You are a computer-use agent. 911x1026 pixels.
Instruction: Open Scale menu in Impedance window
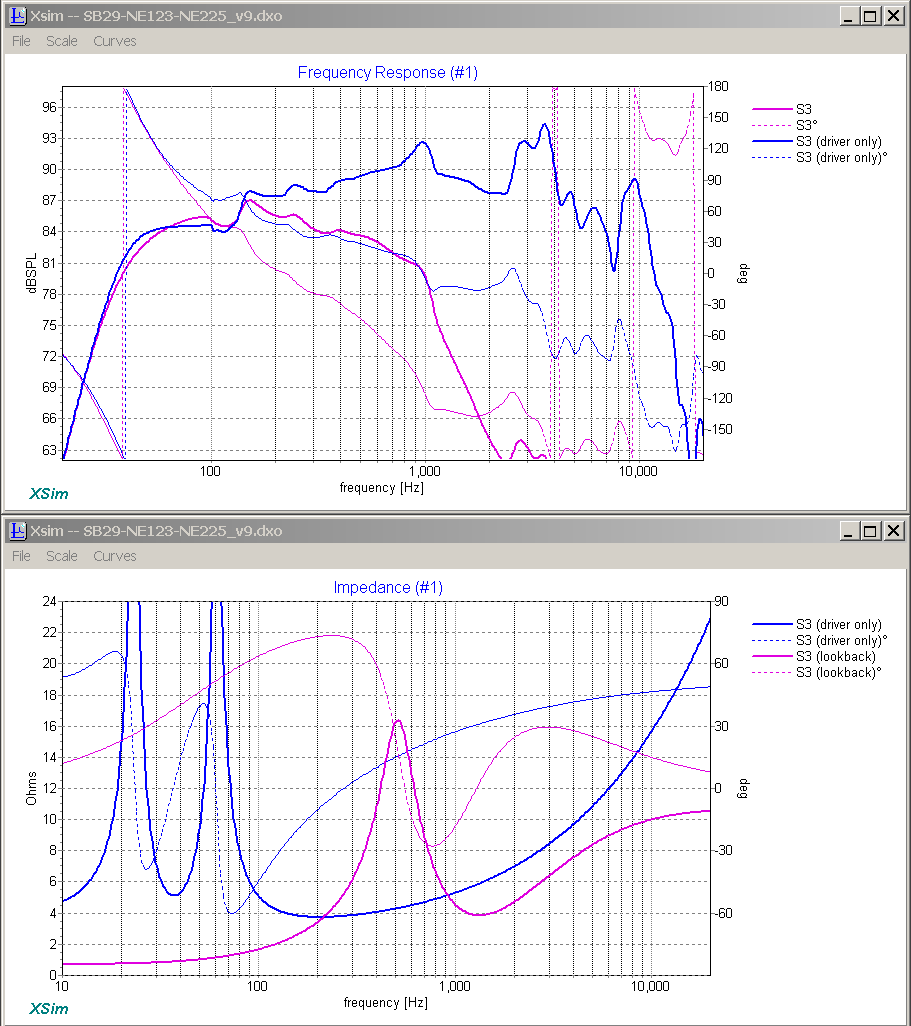[x=62, y=556]
